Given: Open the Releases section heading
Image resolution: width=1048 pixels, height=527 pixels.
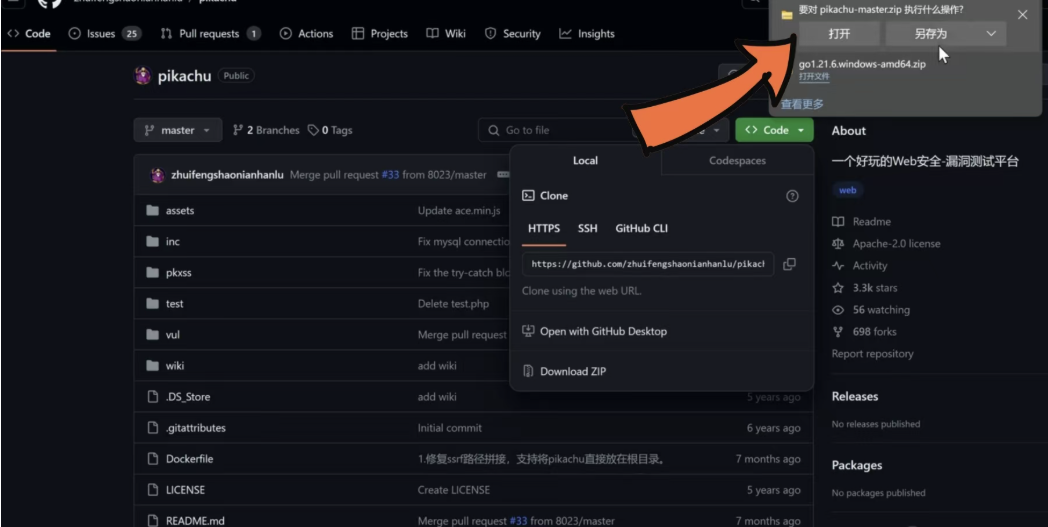Looking at the screenshot, I should 855,397.
